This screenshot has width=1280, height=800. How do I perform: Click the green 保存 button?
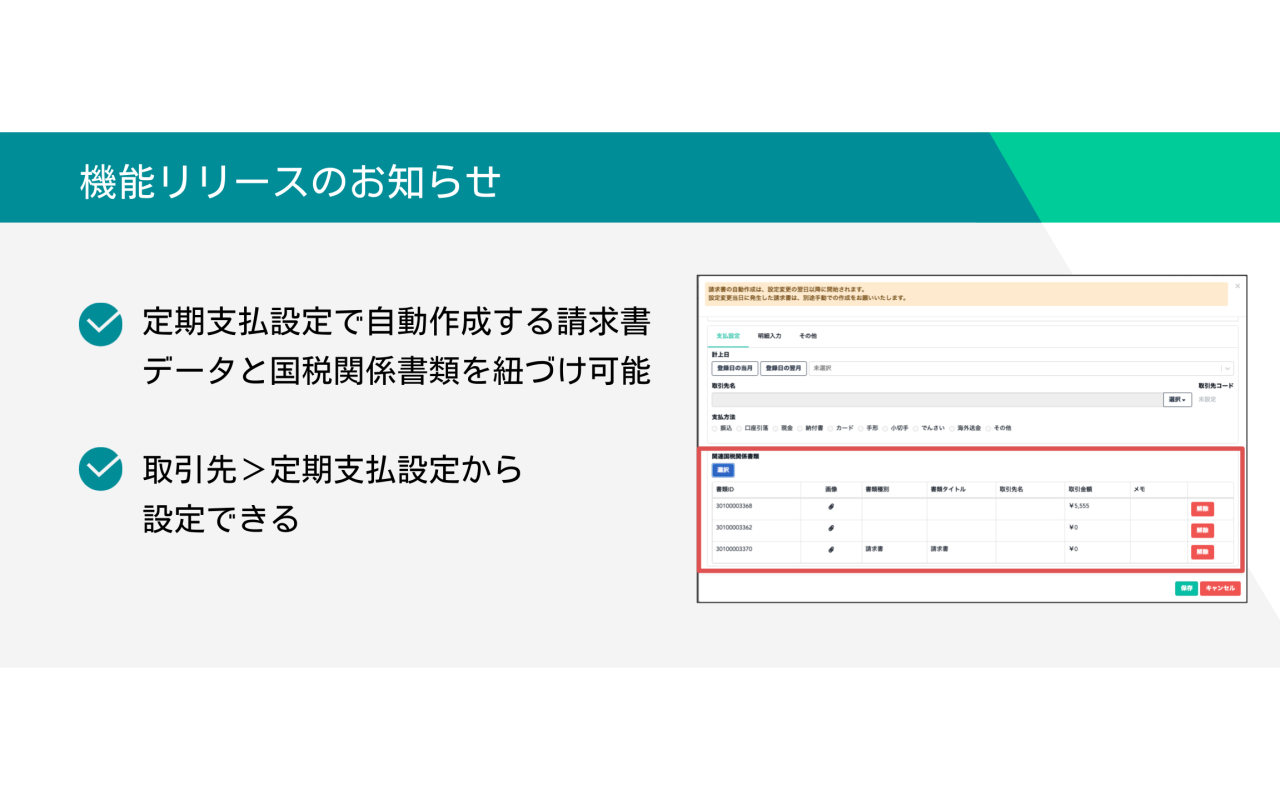point(1187,589)
